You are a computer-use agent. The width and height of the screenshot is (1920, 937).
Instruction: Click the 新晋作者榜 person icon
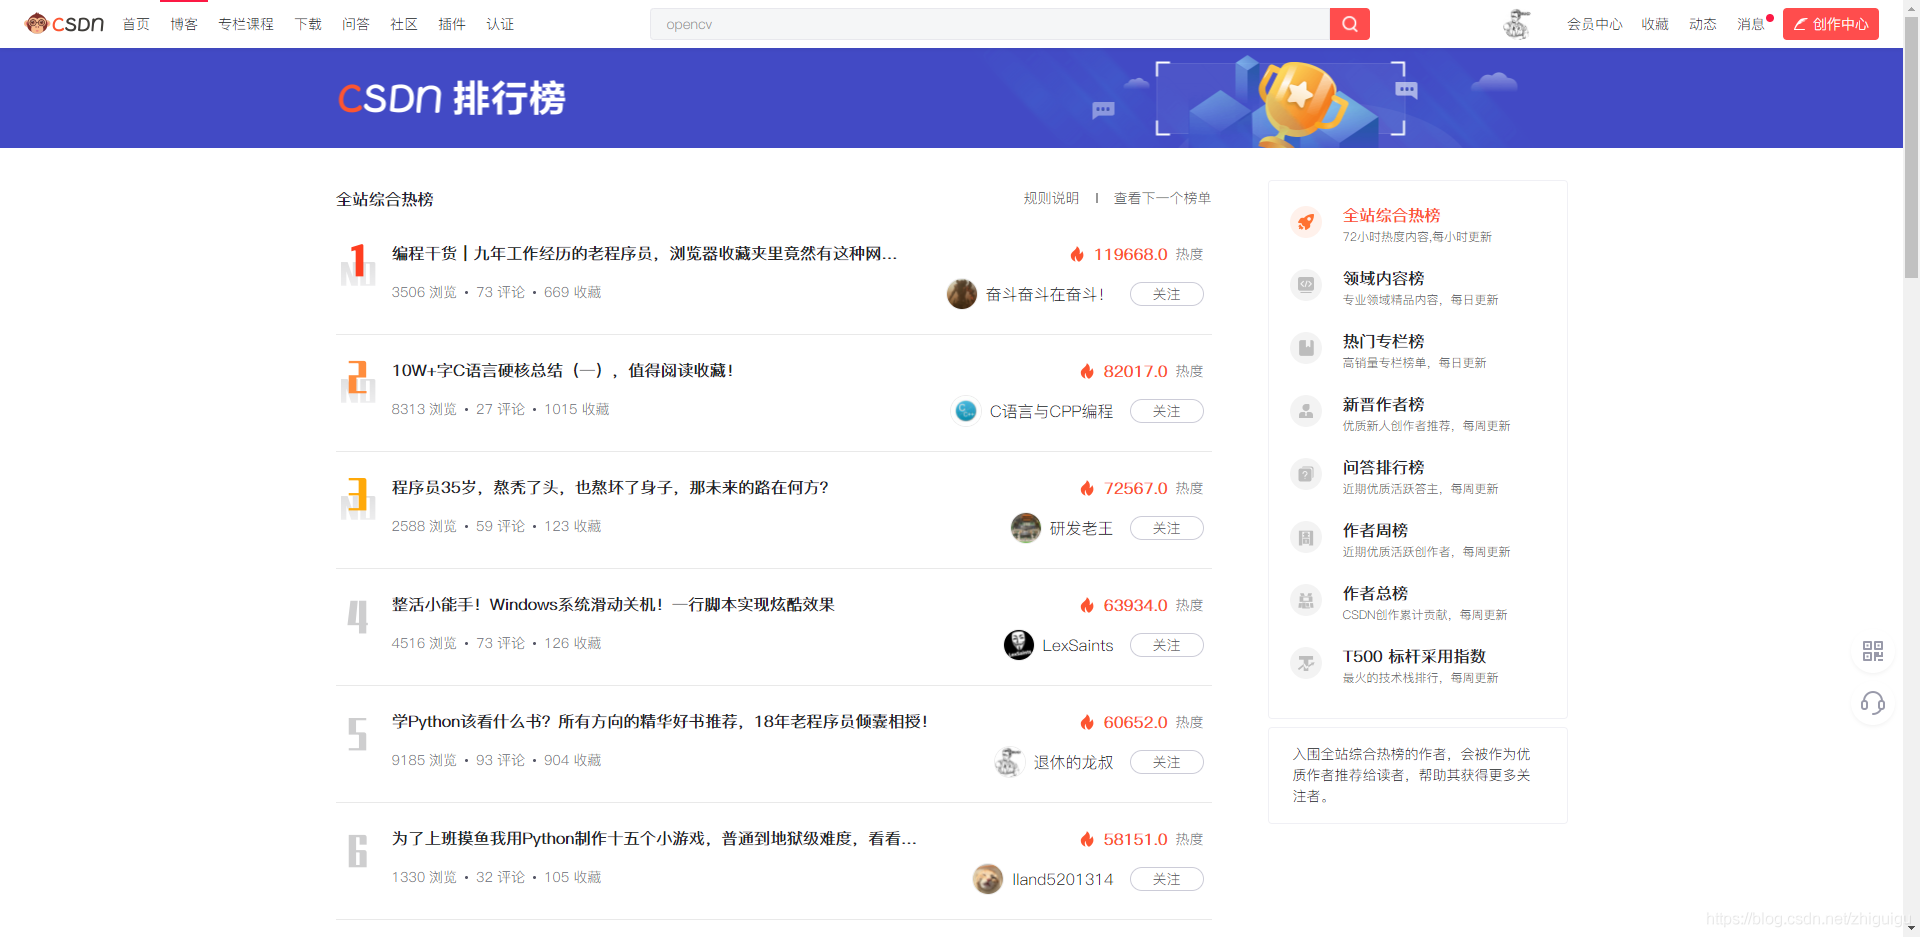(x=1306, y=411)
